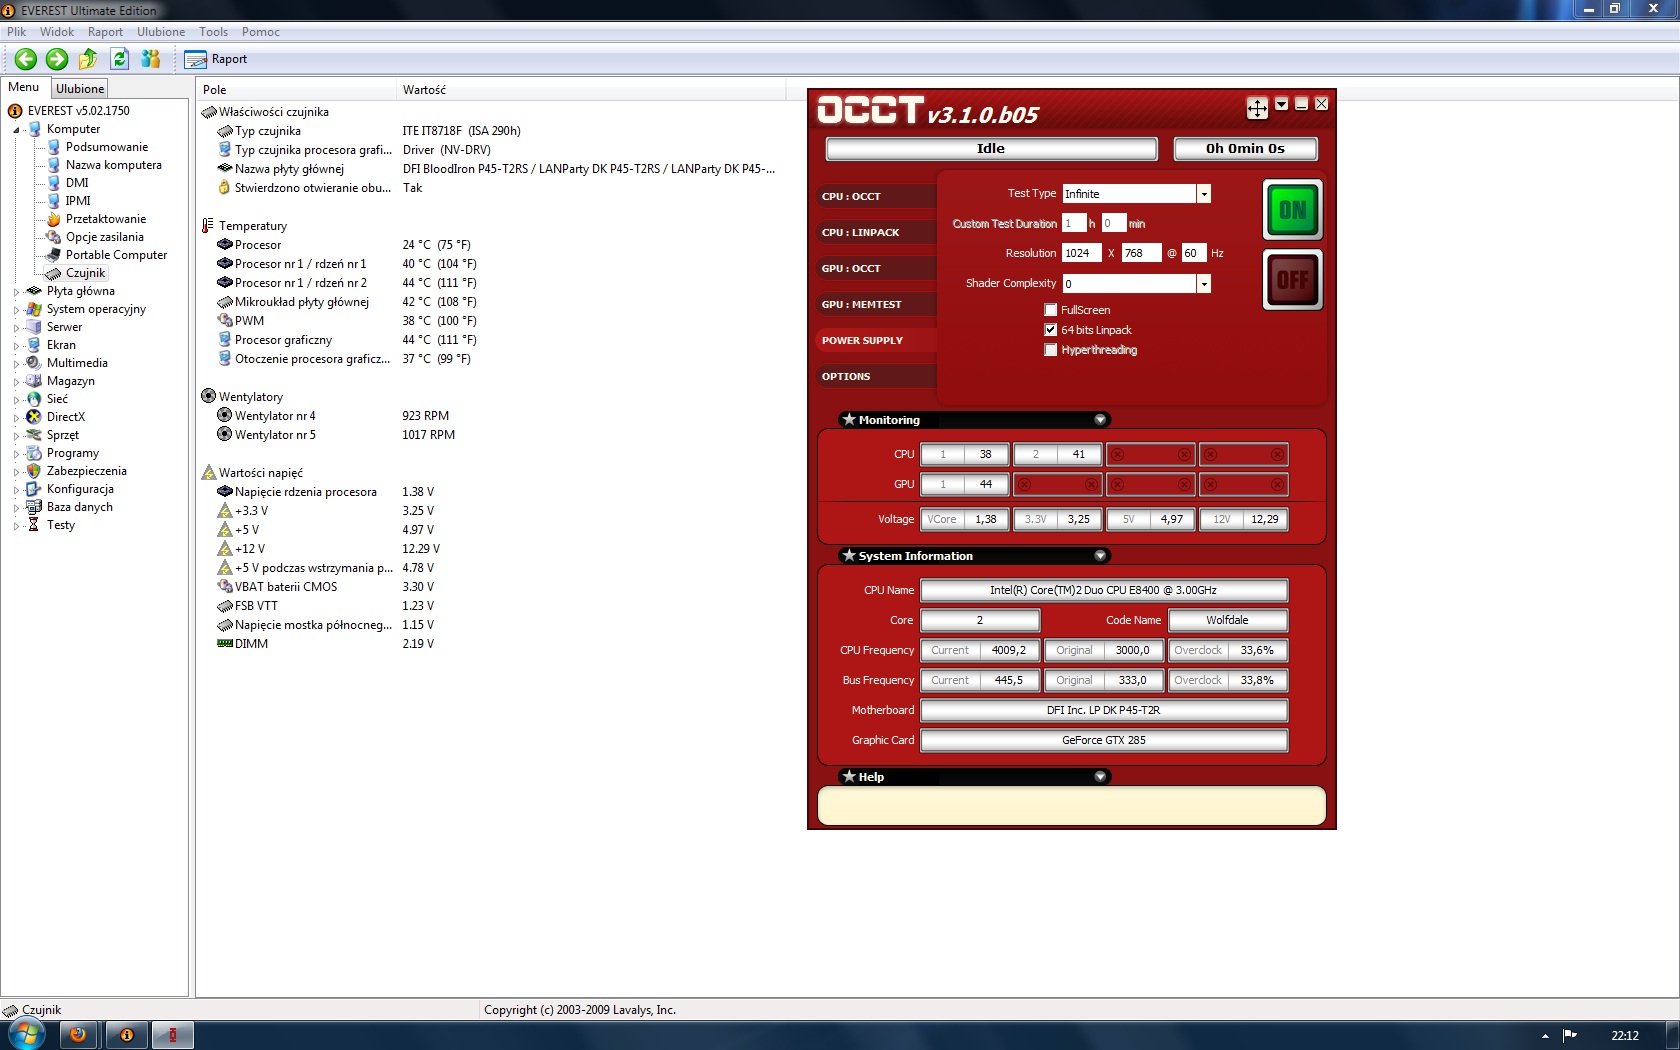The width and height of the screenshot is (1680, 1050).
Task: Click the Action Center flag tray icon
Action: click(1570, 1036)
